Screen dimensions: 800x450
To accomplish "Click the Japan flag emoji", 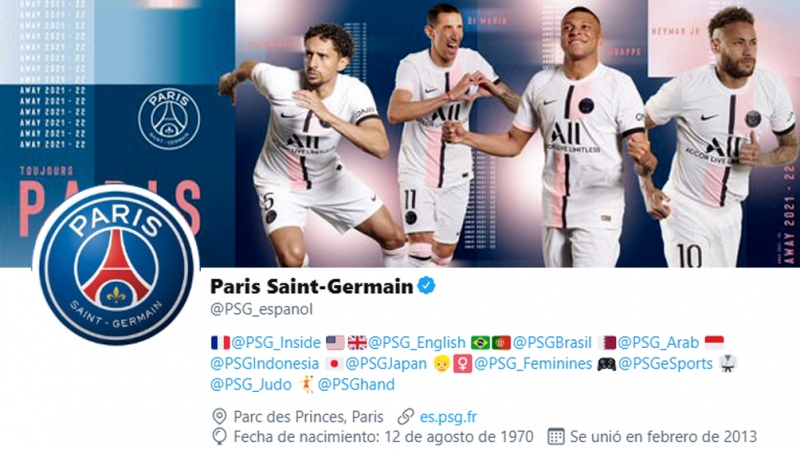I will coord(334,364).
